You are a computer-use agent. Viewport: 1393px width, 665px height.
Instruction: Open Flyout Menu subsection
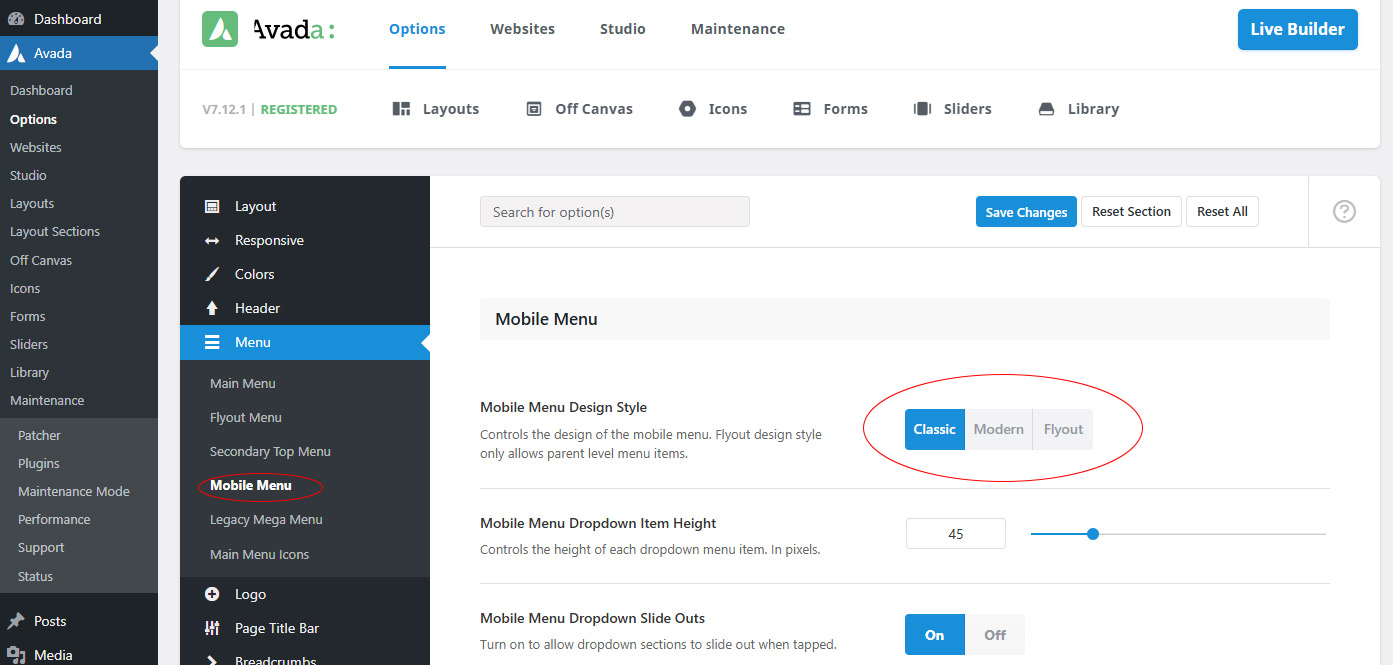pos(246,417)
